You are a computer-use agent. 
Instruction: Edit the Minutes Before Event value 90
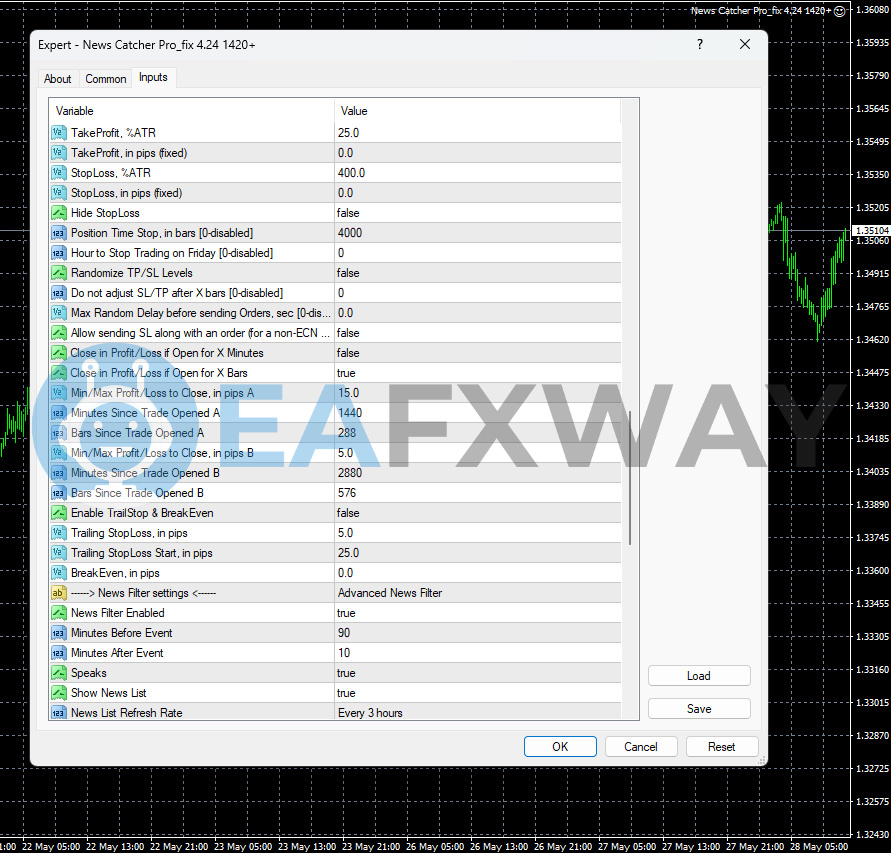click(x=477, y=633)
